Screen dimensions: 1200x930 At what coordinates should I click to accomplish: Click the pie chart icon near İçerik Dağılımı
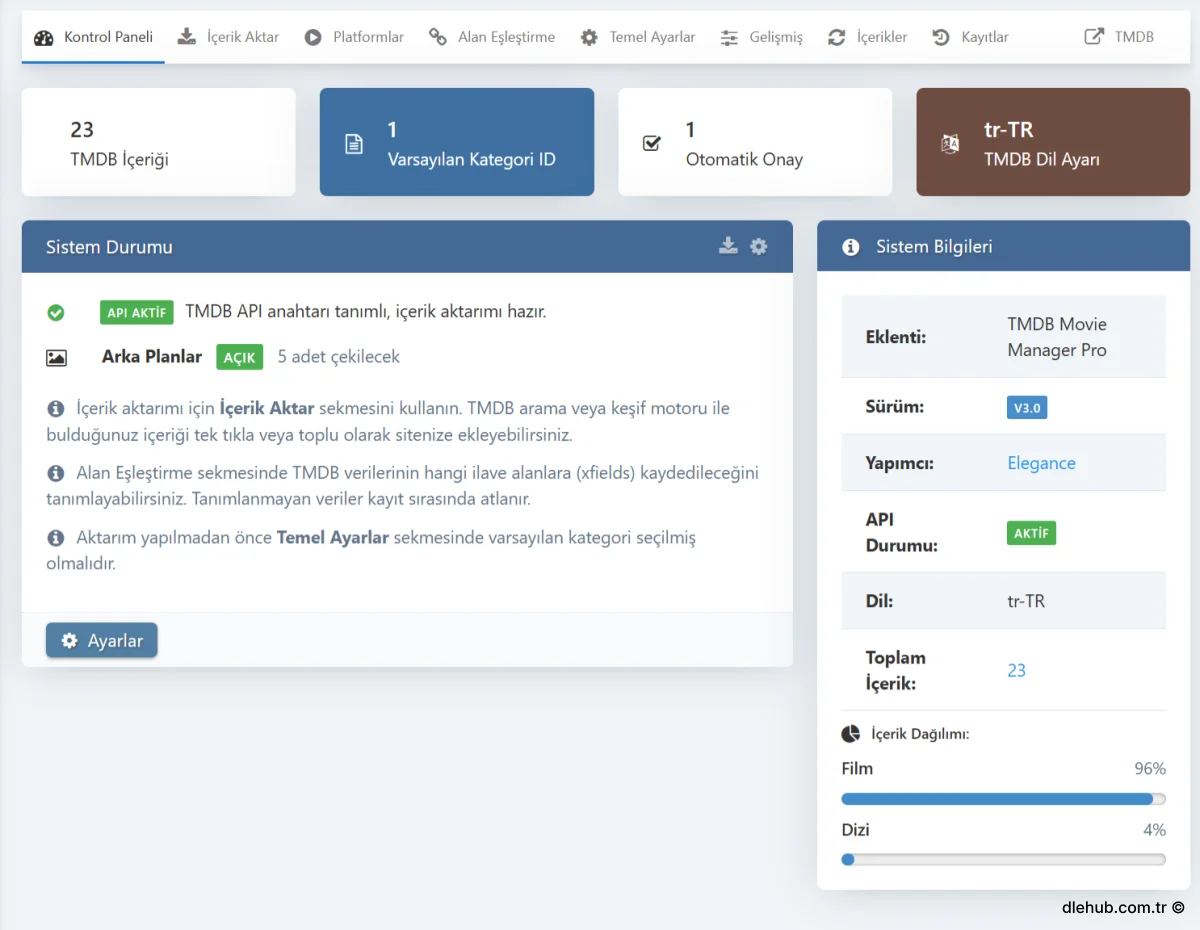point(850,734)
